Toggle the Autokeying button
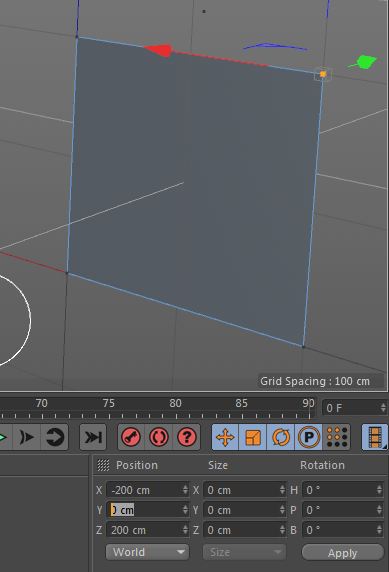389x572 pixels. 158,437
